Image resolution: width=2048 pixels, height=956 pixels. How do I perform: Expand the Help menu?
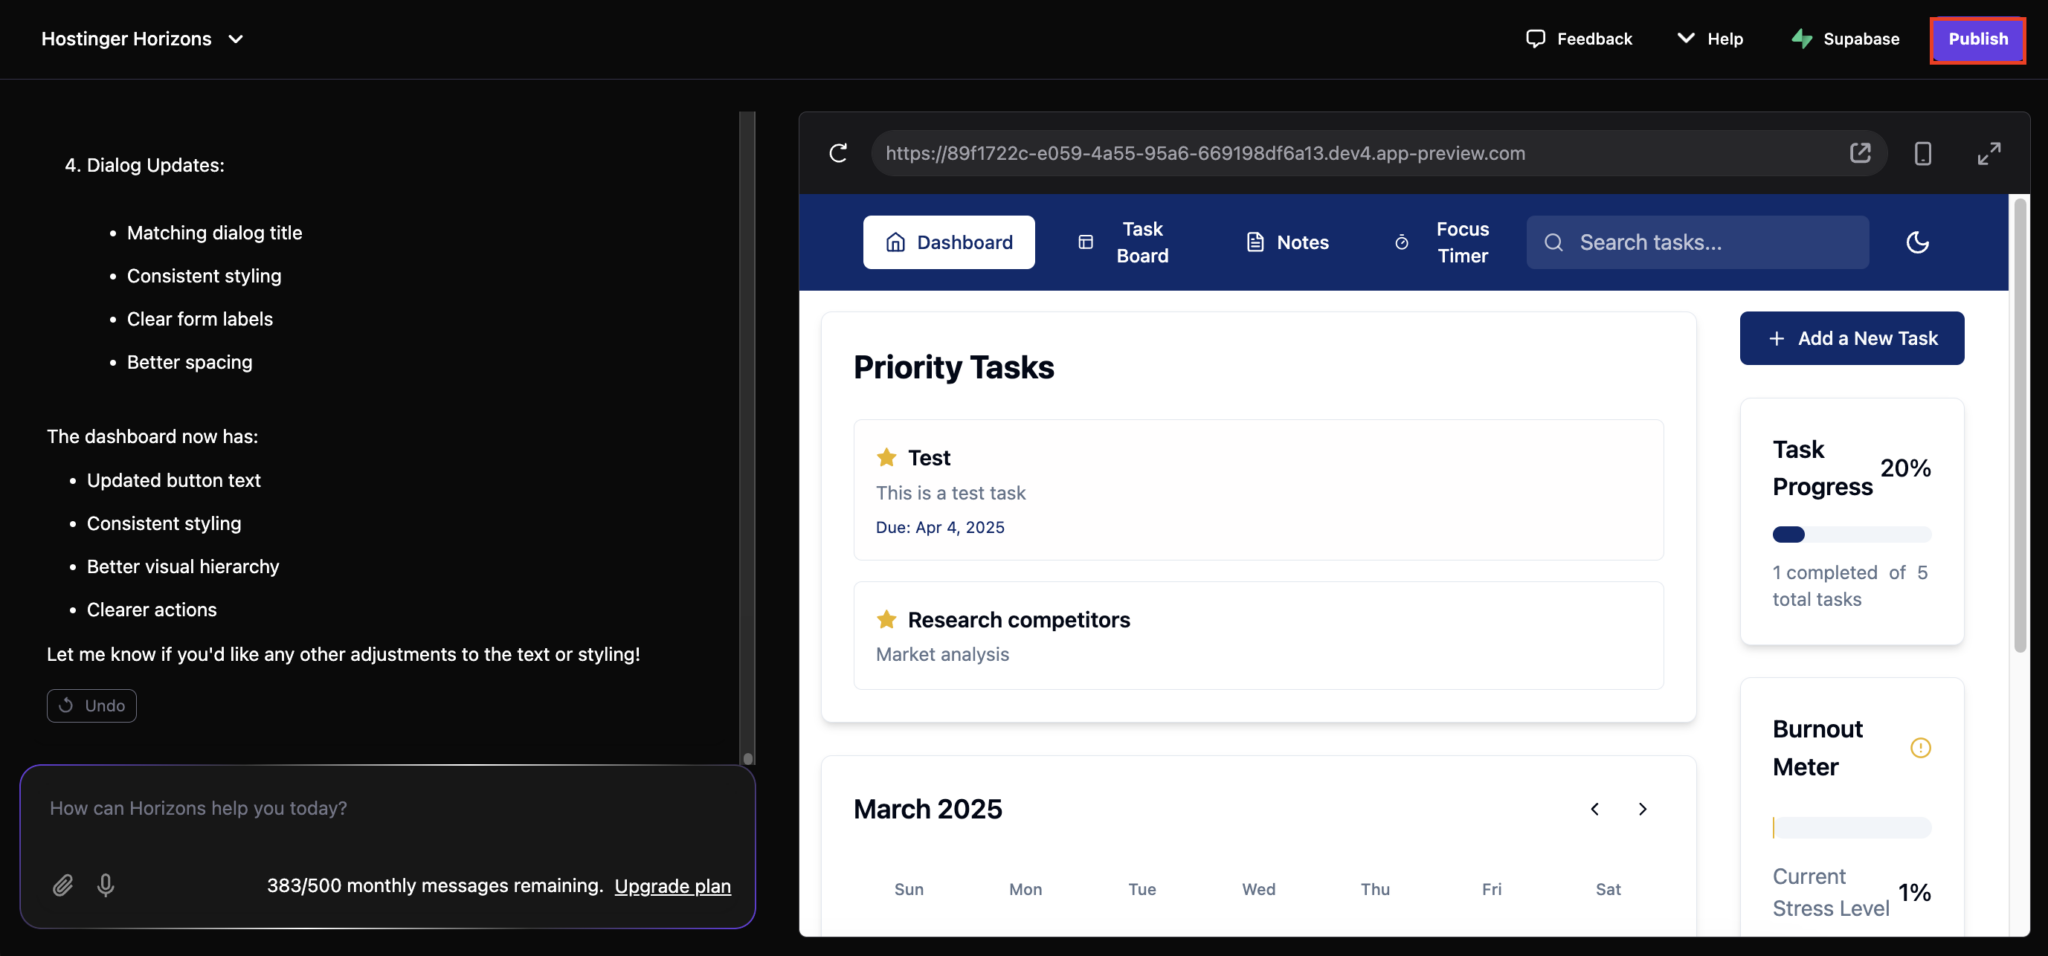coord(1711,39)
